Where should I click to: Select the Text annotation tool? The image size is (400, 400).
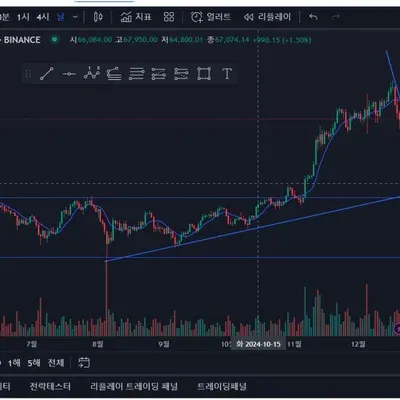point(227,73)
